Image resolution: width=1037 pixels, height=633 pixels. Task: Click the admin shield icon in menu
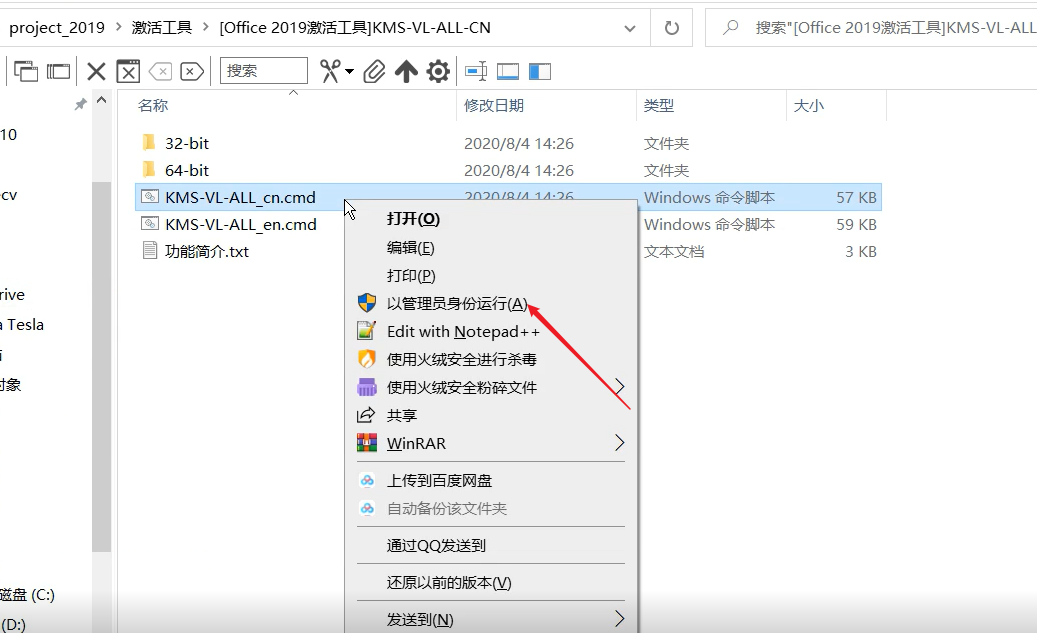(366, 303)
